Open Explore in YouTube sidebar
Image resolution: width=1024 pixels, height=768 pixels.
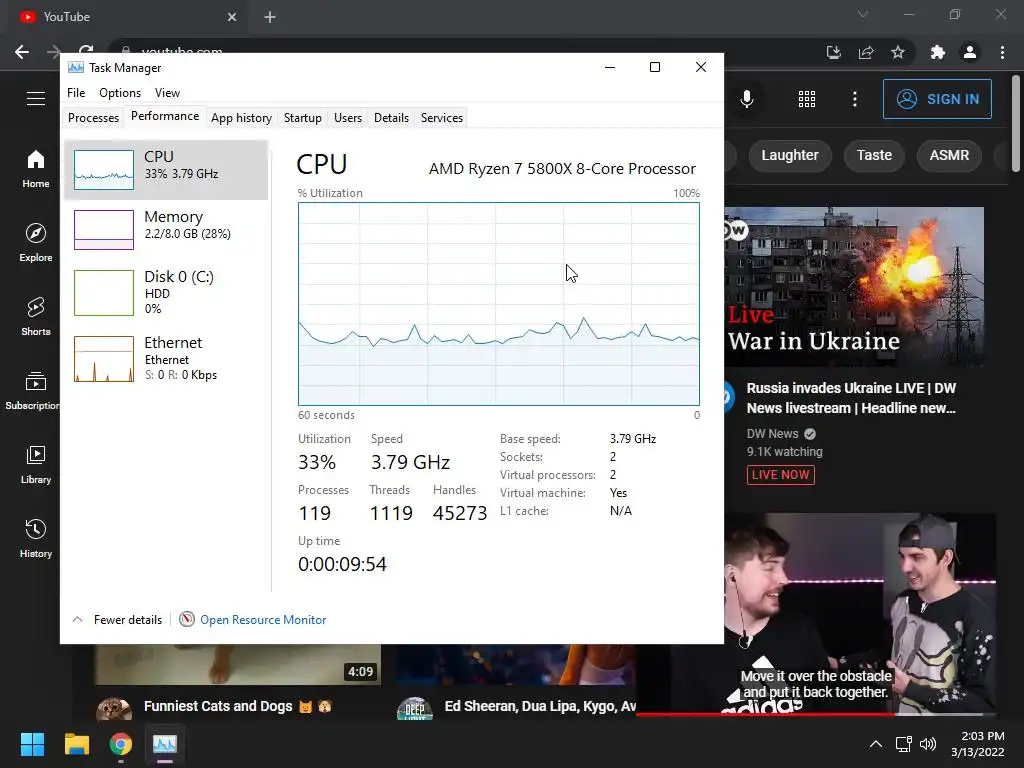(36, 242)
